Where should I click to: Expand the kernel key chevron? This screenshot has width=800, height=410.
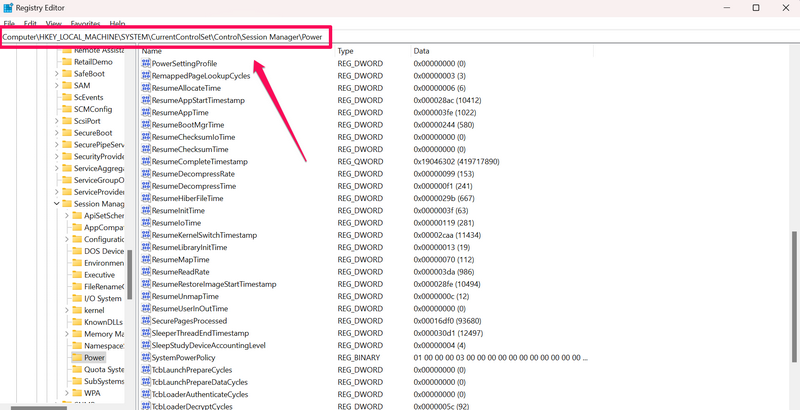tap(65, 310)
